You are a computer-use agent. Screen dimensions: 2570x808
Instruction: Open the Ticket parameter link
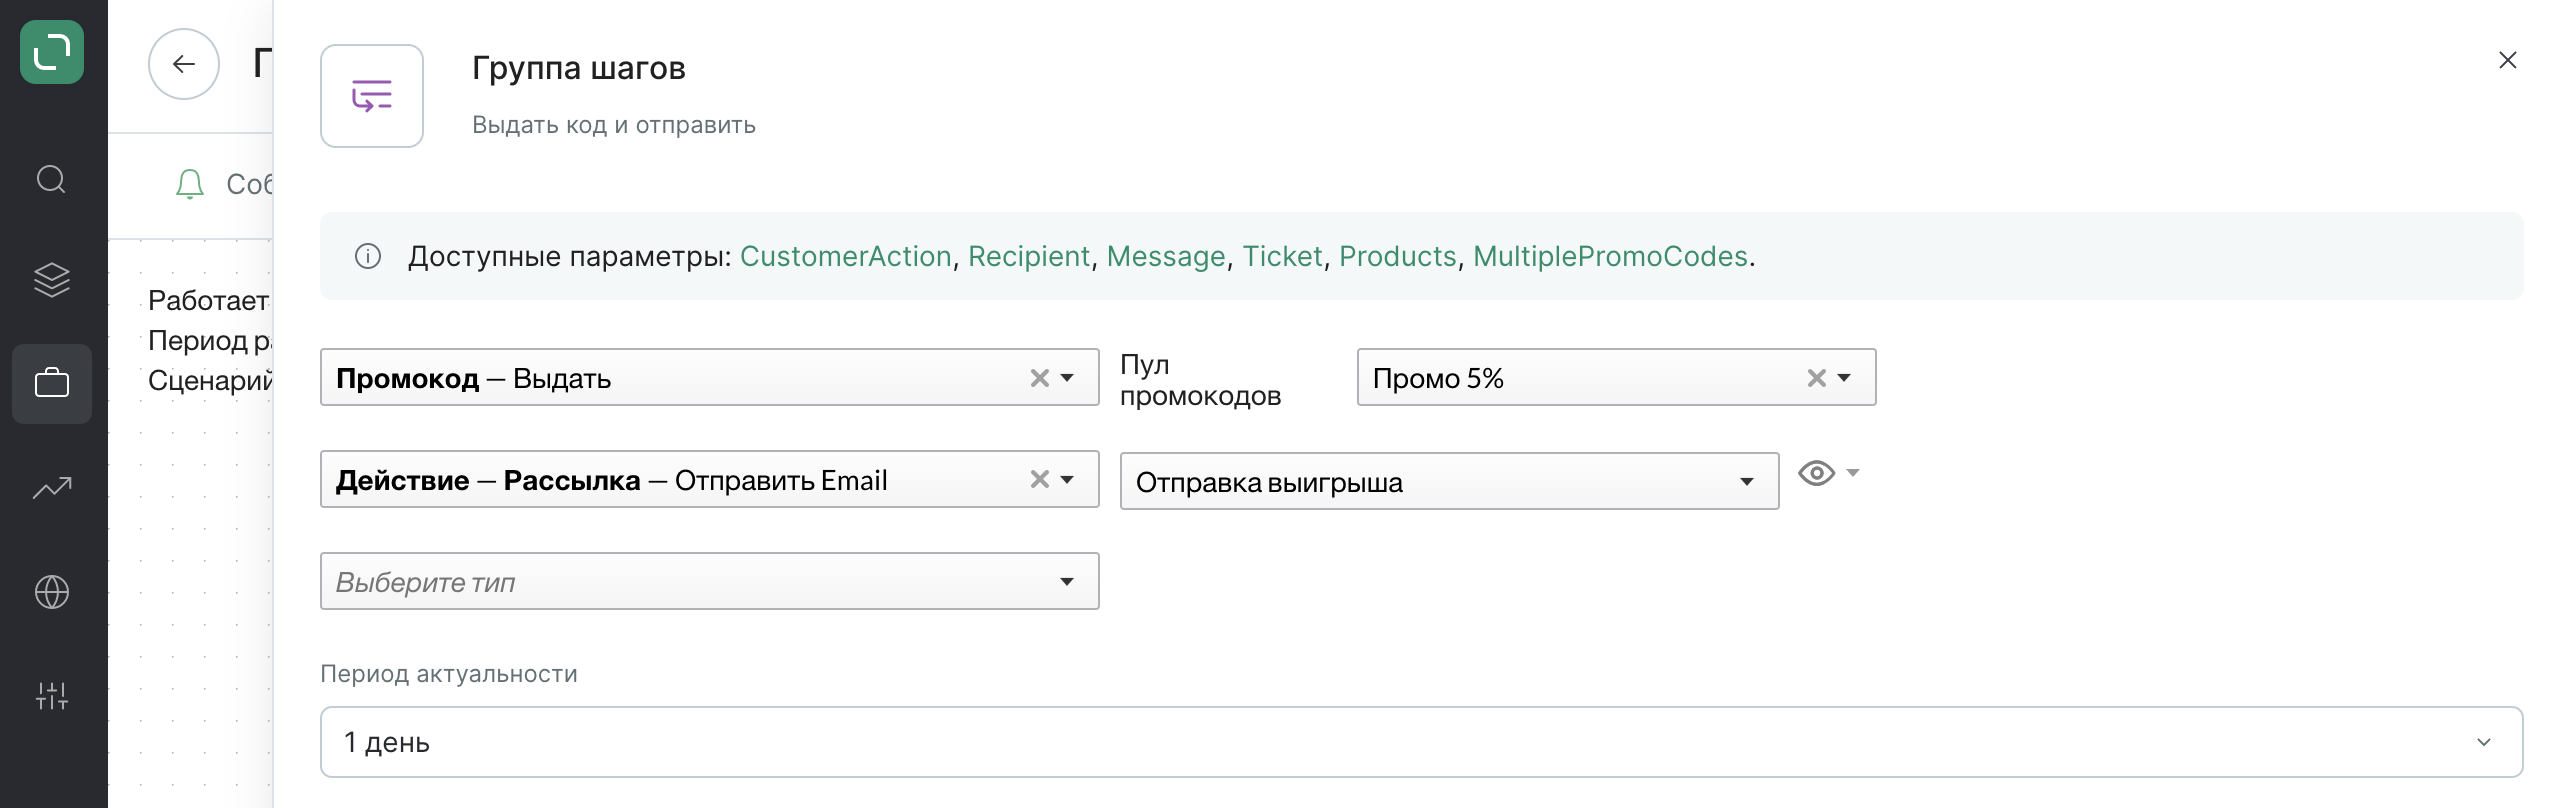coord(1282,257)
